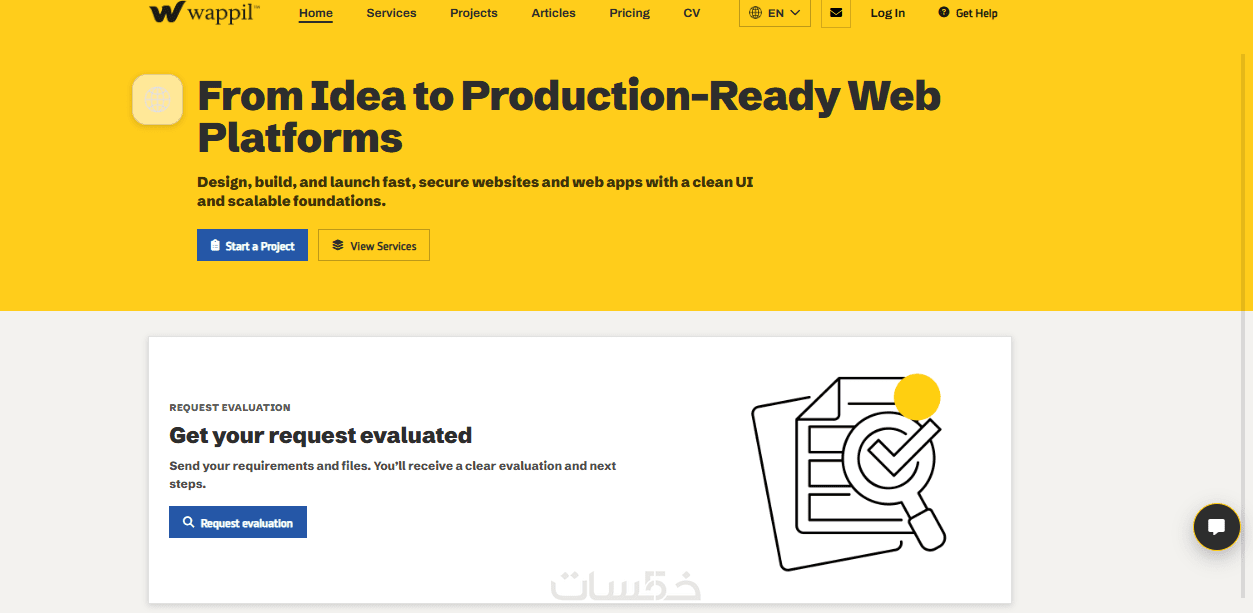Click the question mark help icon
This screenshot has height=613, width=1253.
tap(944, 13)
